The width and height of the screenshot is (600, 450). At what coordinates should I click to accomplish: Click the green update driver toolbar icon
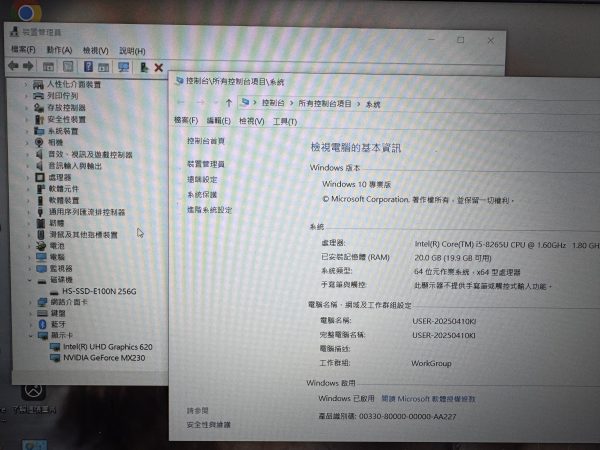pyautogui.click(x=144, y=67)
